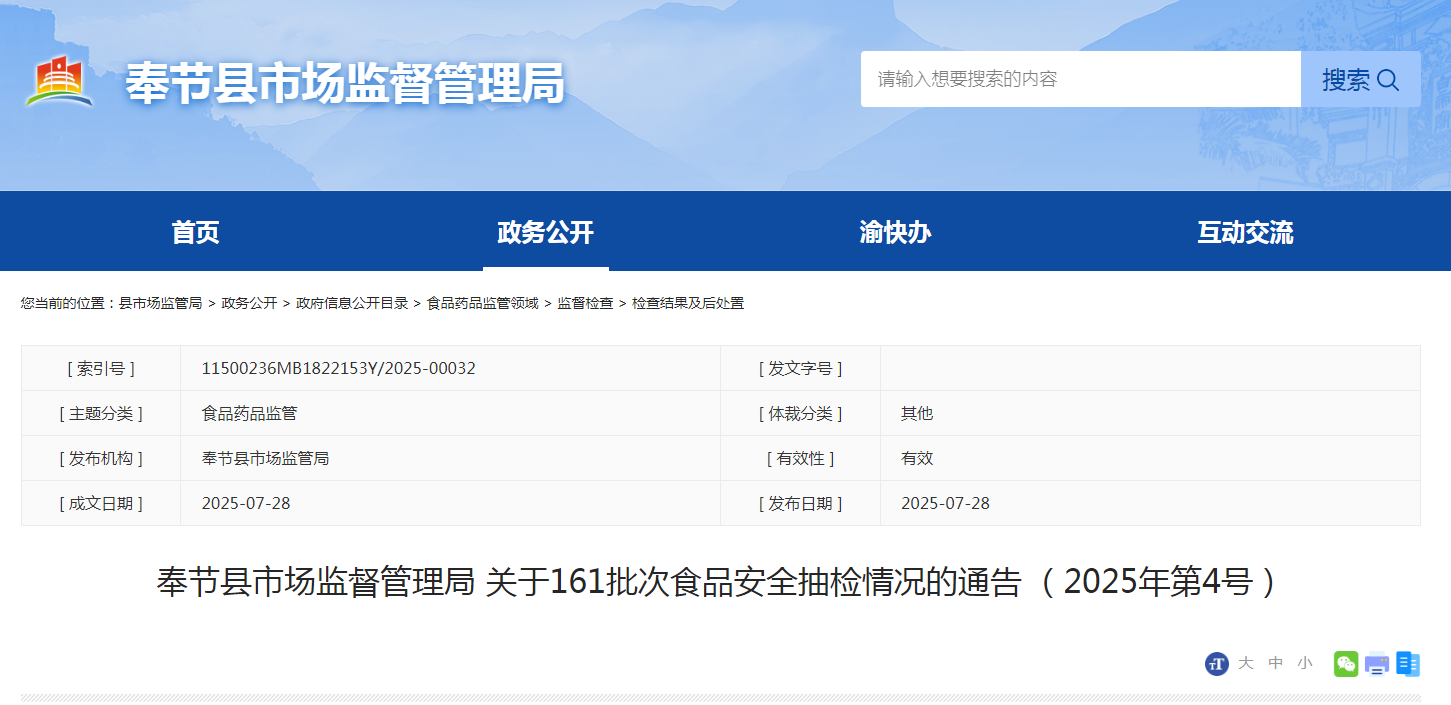The width and height of the screenshot is (1451, 705).
Task: Click the blue document reading-mode icon
Action: [x=1408, y=663]
